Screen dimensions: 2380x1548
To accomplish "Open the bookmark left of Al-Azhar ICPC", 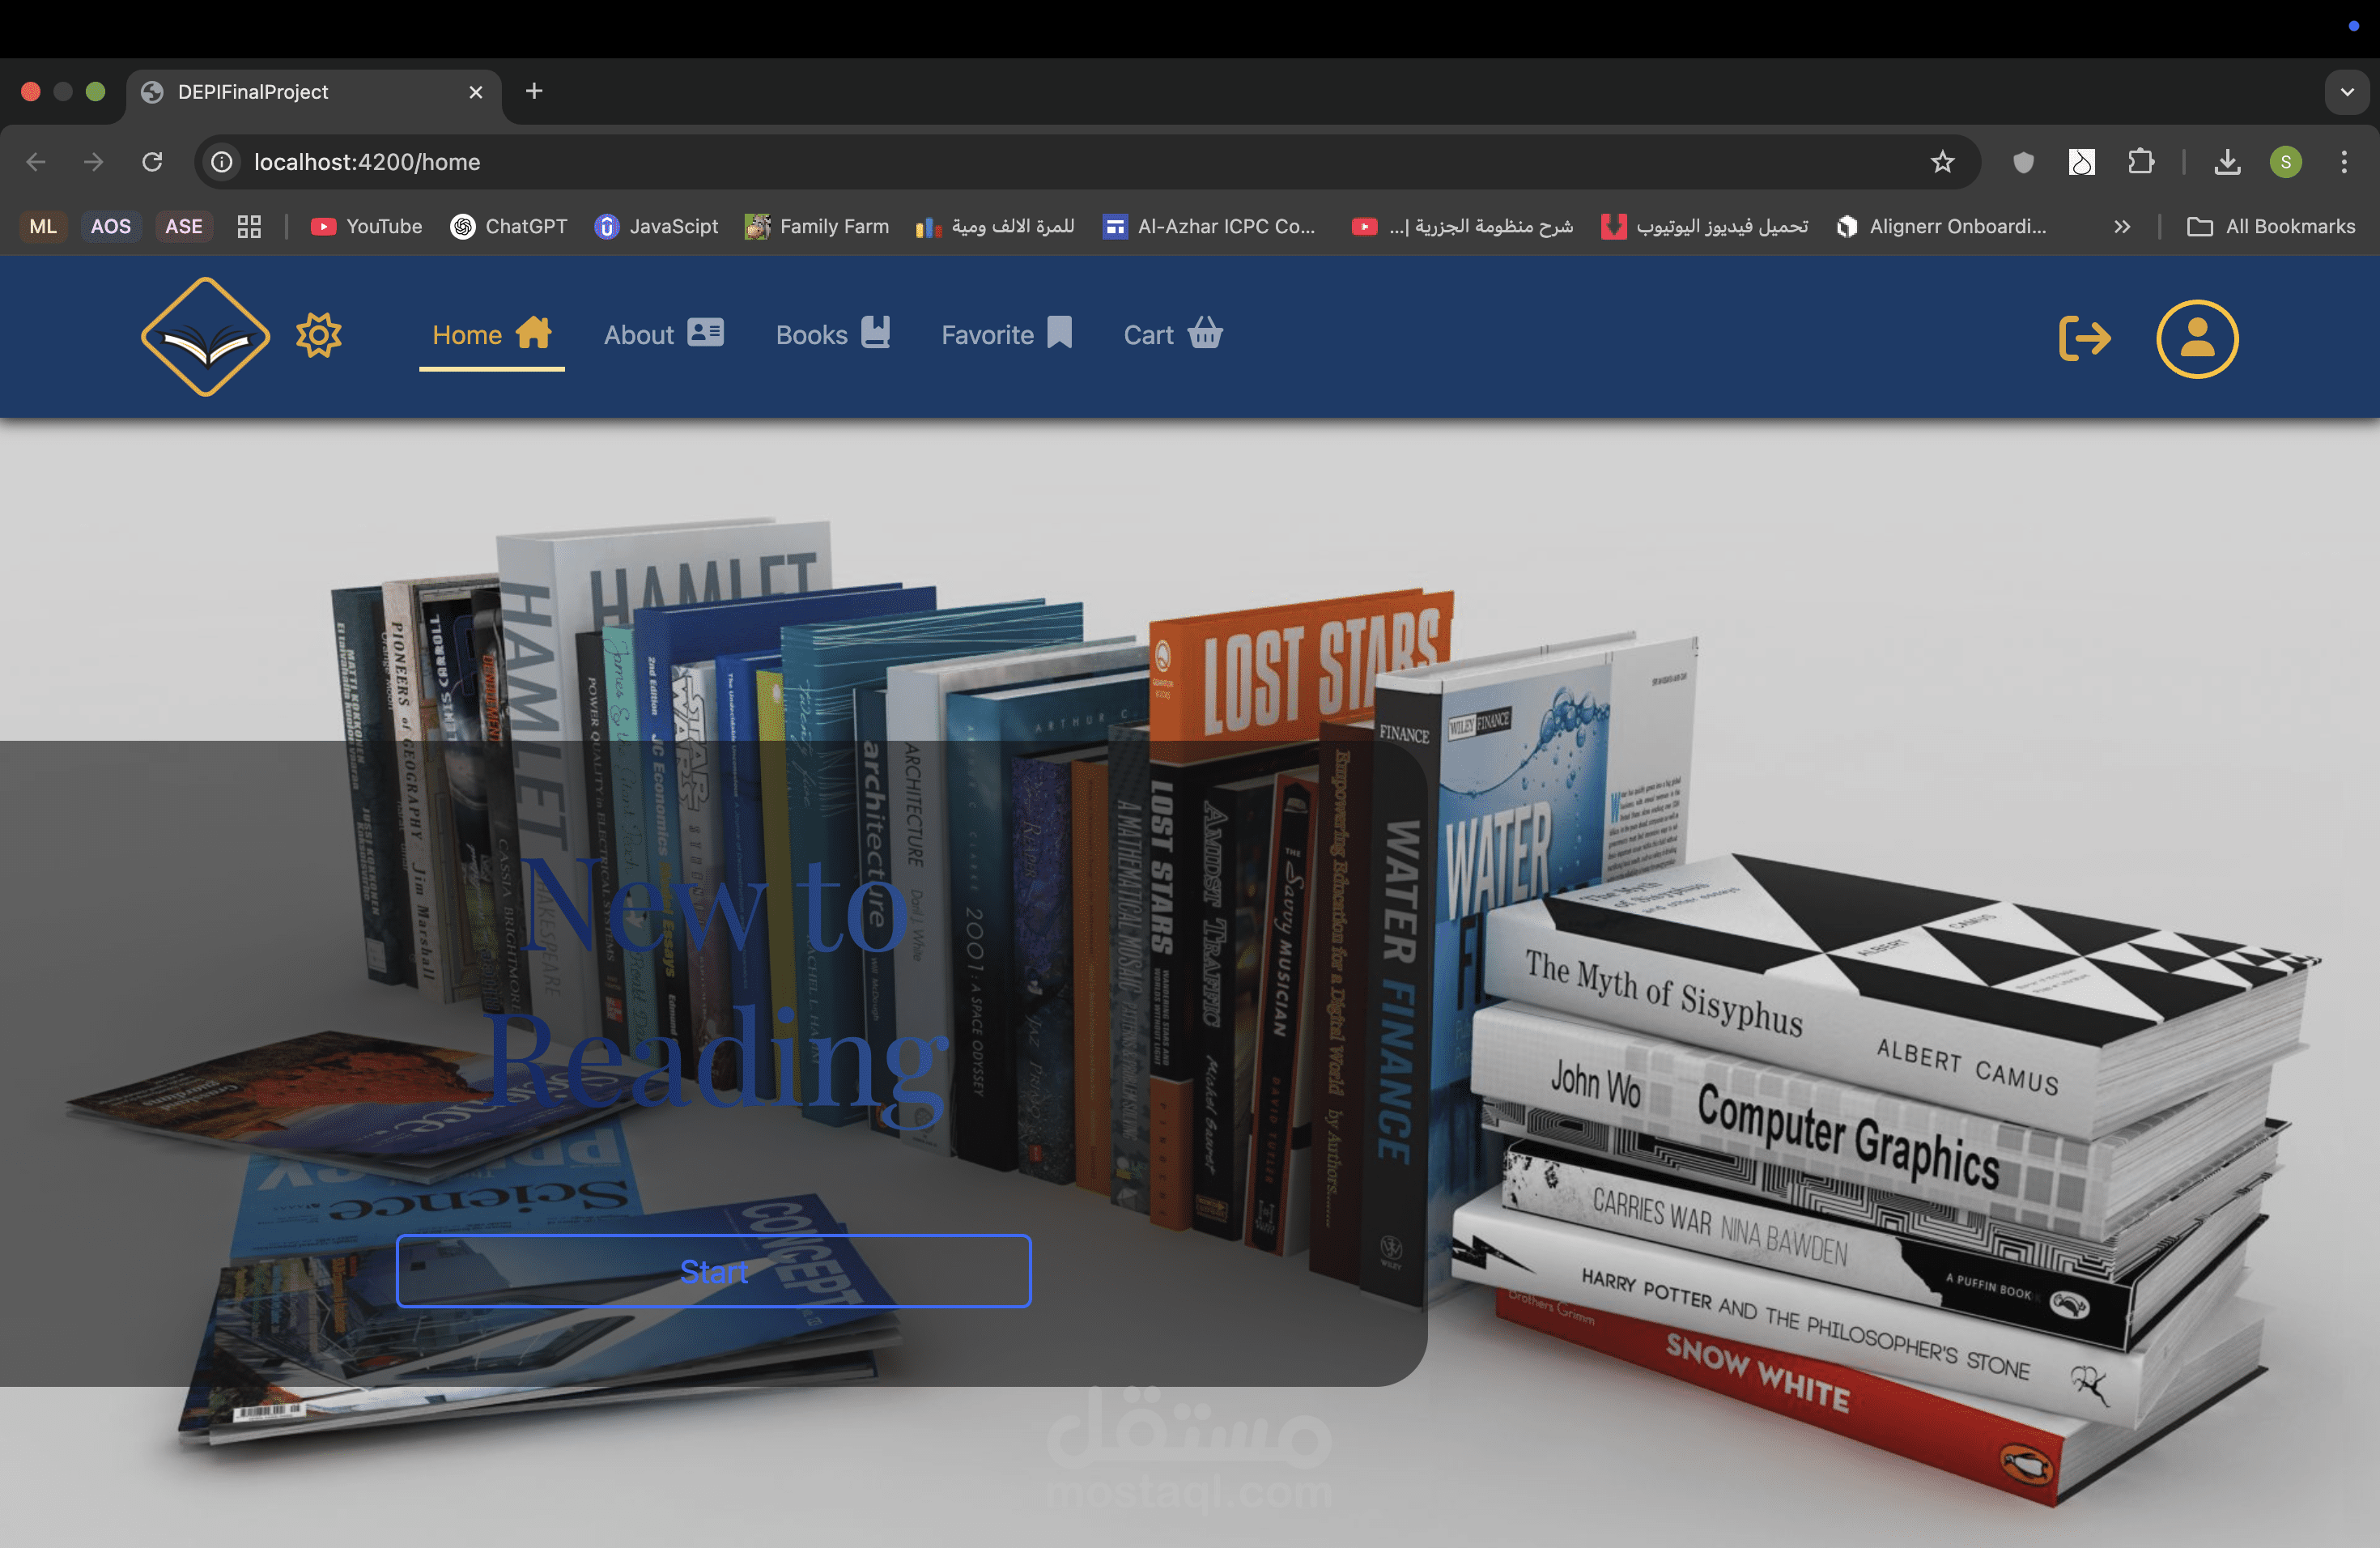I will (x=995, y=227).
